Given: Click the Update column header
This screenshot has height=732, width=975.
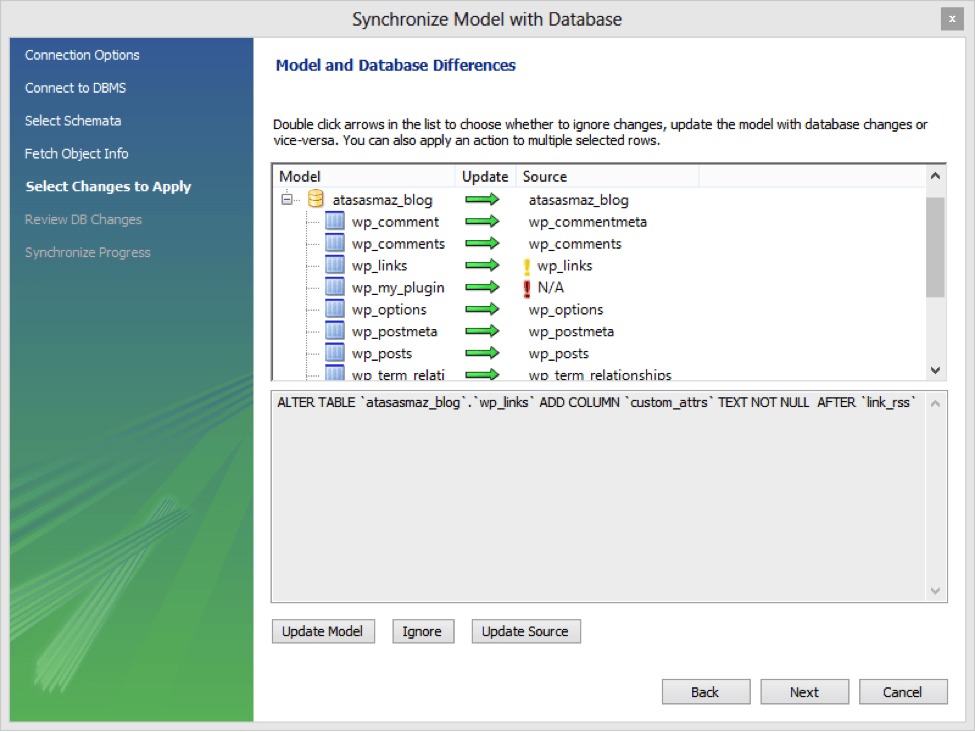Looking at the screenshot, I should pyautogui.click(x=485, y=177).
